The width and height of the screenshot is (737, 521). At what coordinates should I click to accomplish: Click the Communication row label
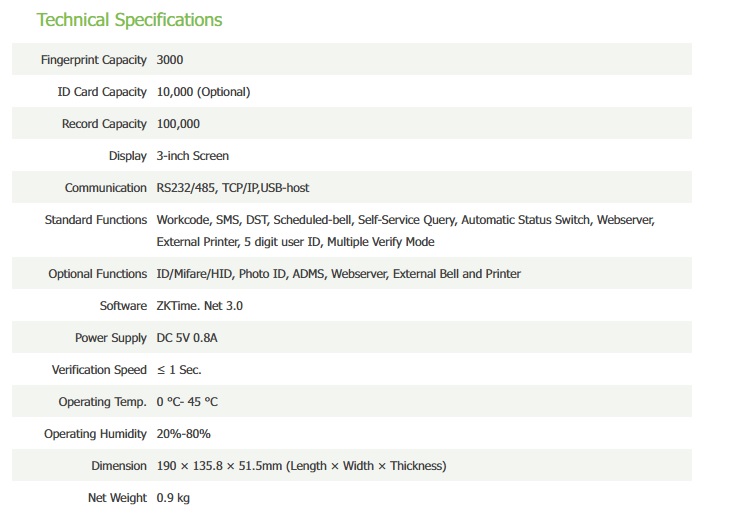105,188
